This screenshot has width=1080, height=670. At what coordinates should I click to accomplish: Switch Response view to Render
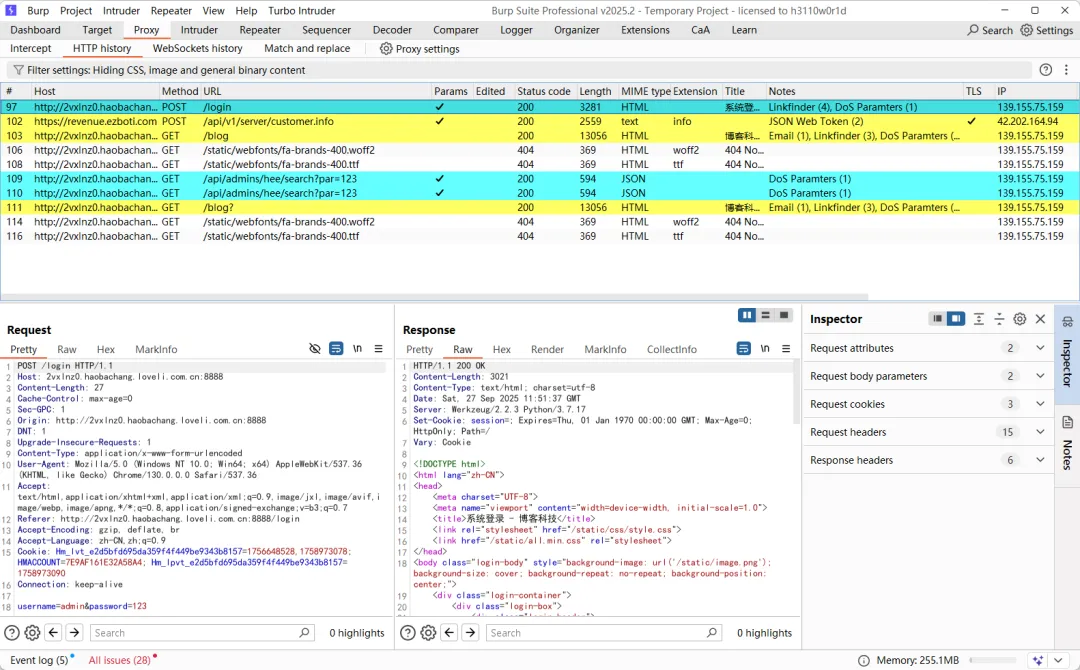[547, 349]
